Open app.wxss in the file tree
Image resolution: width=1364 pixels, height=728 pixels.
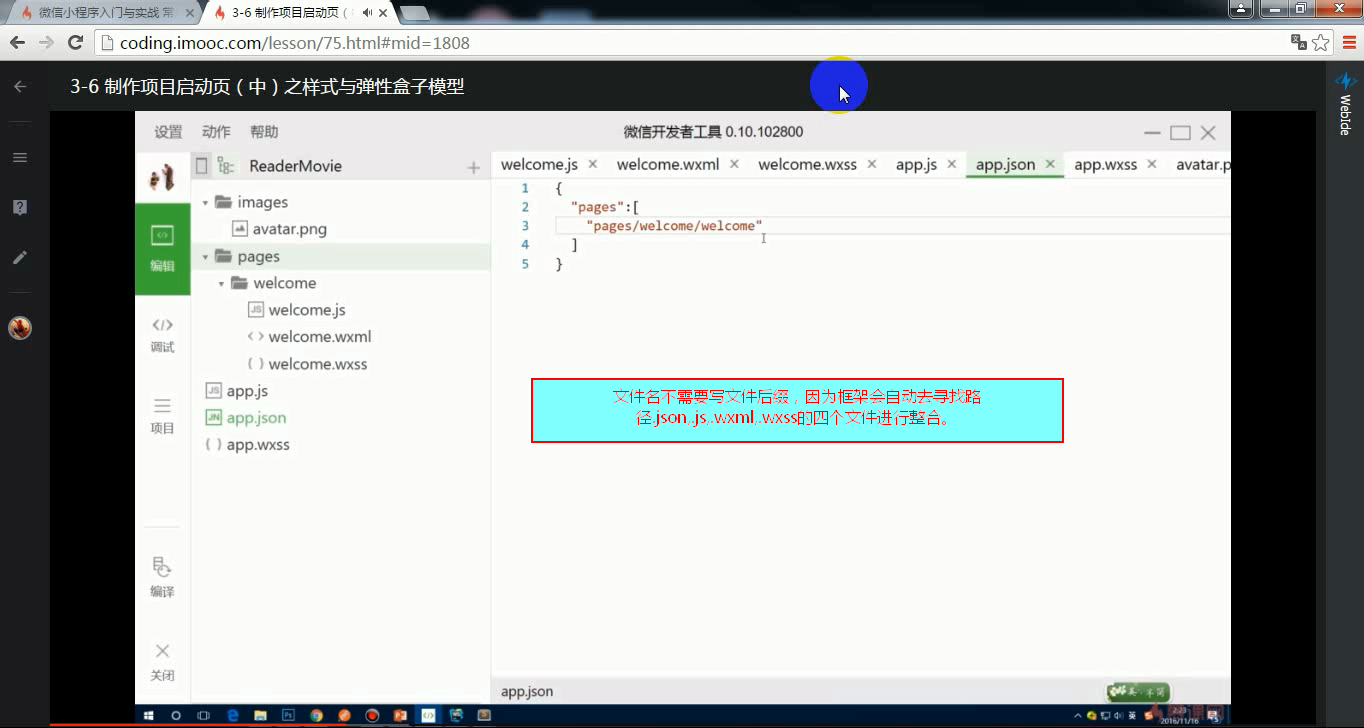pos(258,445)
